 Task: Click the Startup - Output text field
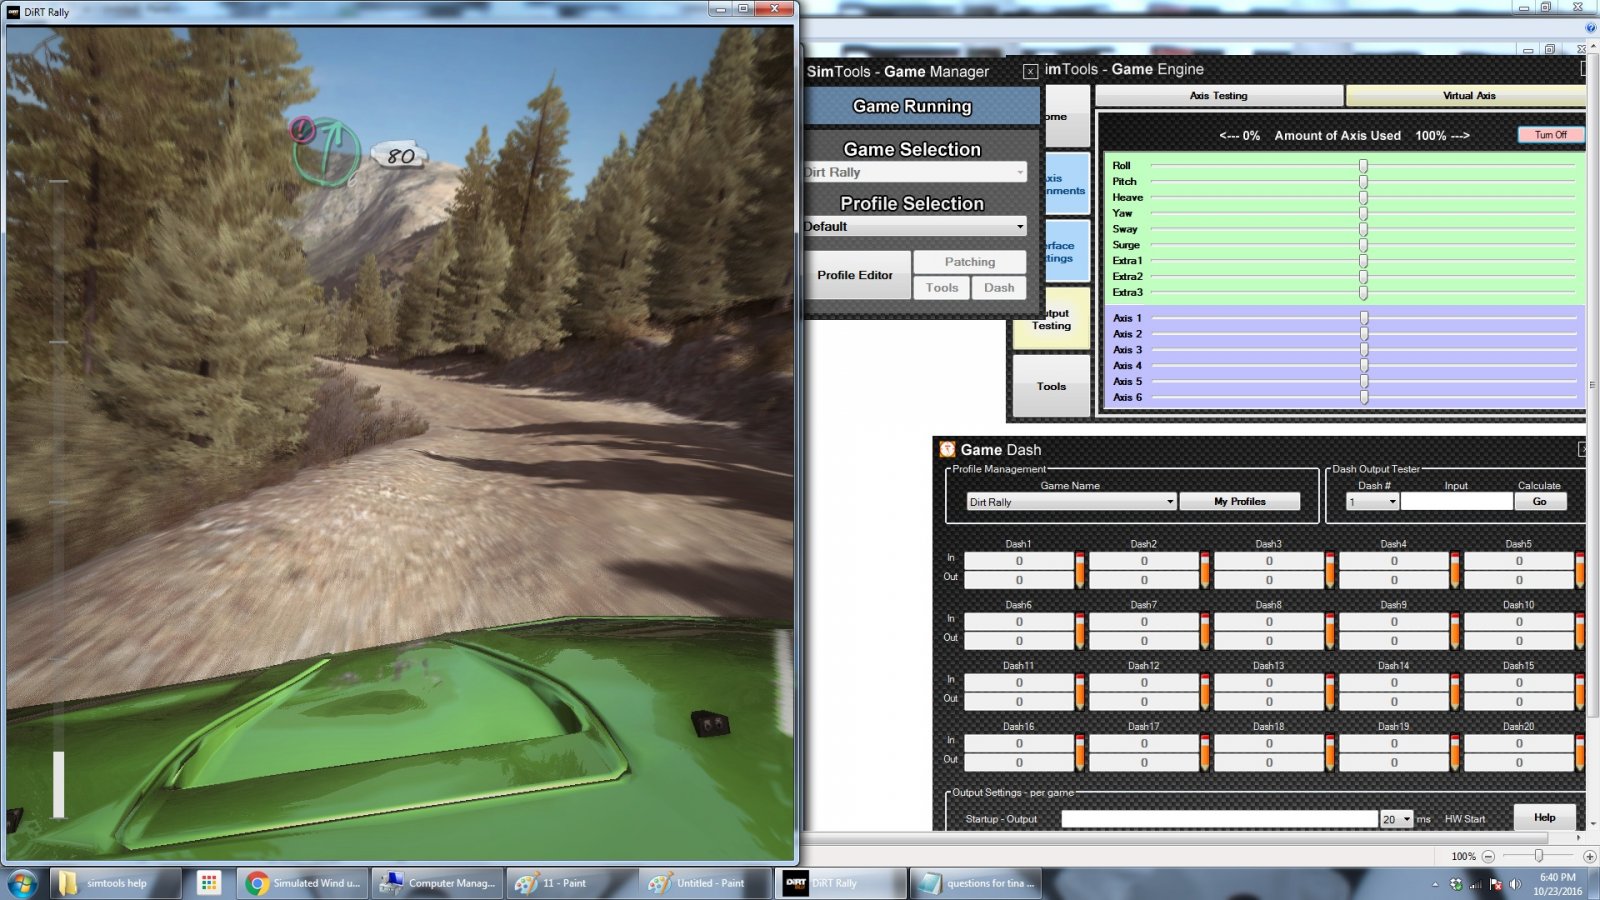pos(1220,819)
